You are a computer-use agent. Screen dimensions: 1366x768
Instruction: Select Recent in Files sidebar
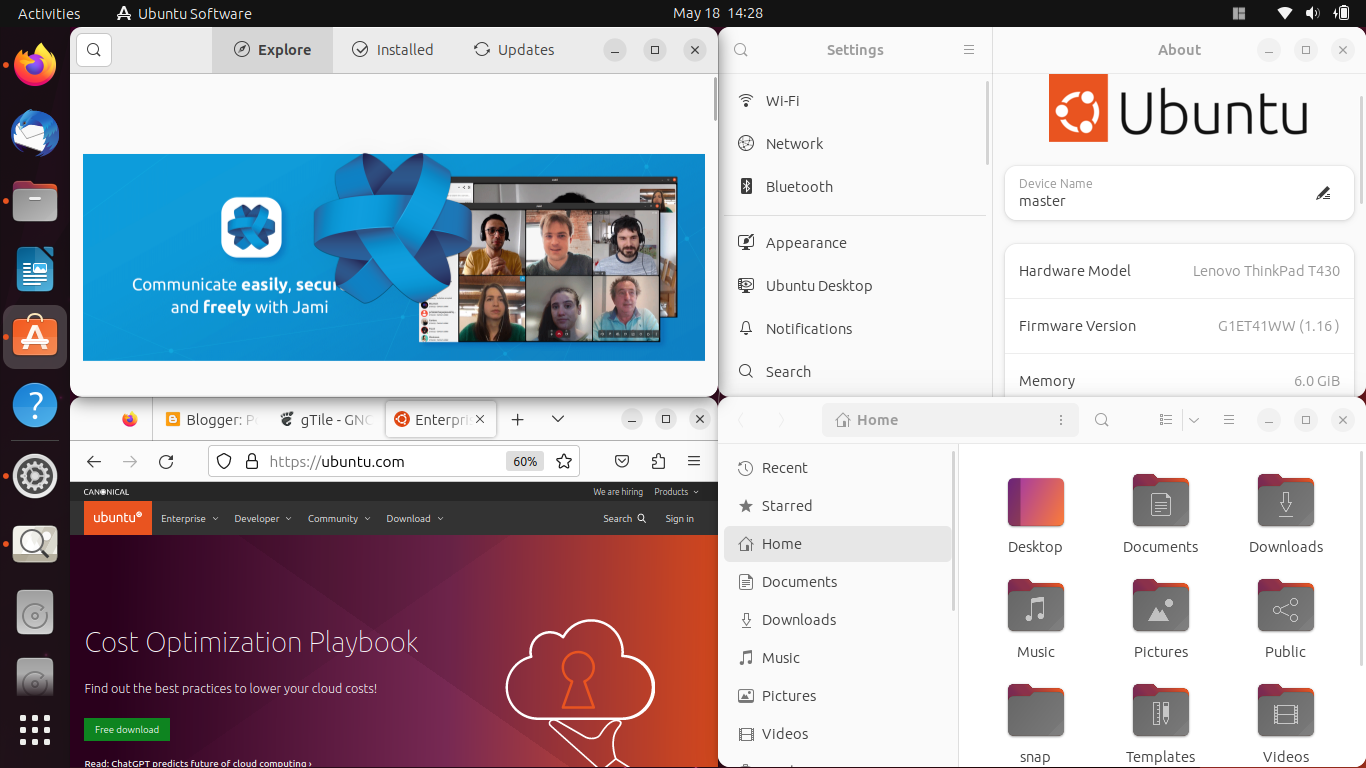838,468
